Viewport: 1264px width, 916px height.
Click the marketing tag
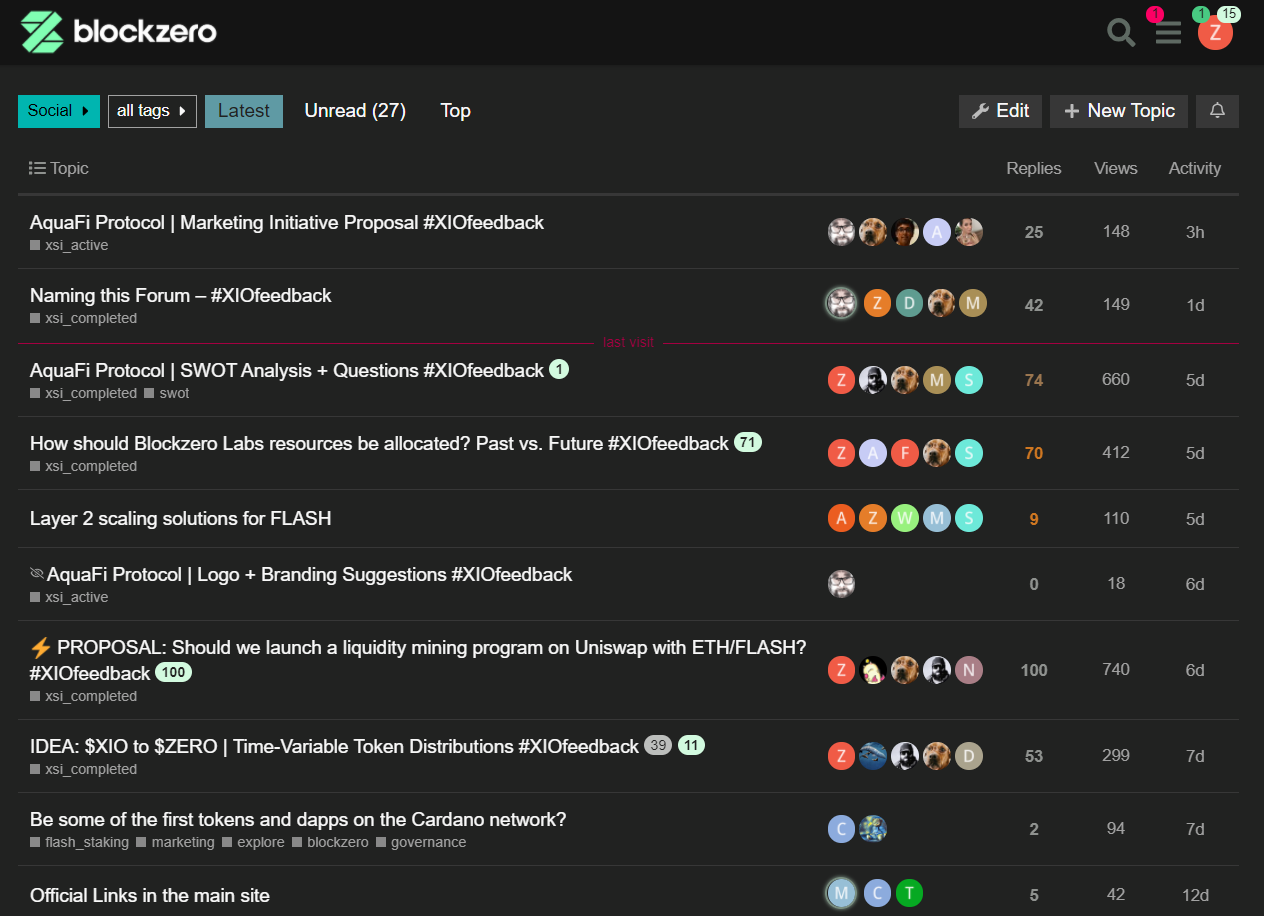click(x=175, y=842)
